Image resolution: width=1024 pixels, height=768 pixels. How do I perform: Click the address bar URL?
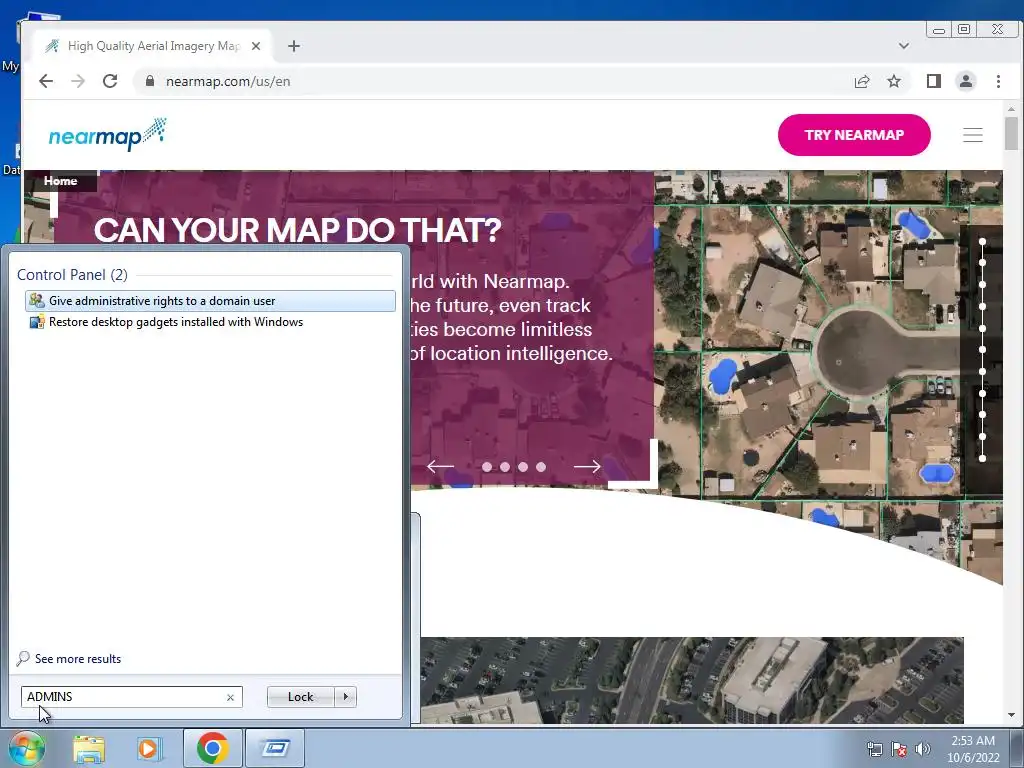tap(228, 81)
